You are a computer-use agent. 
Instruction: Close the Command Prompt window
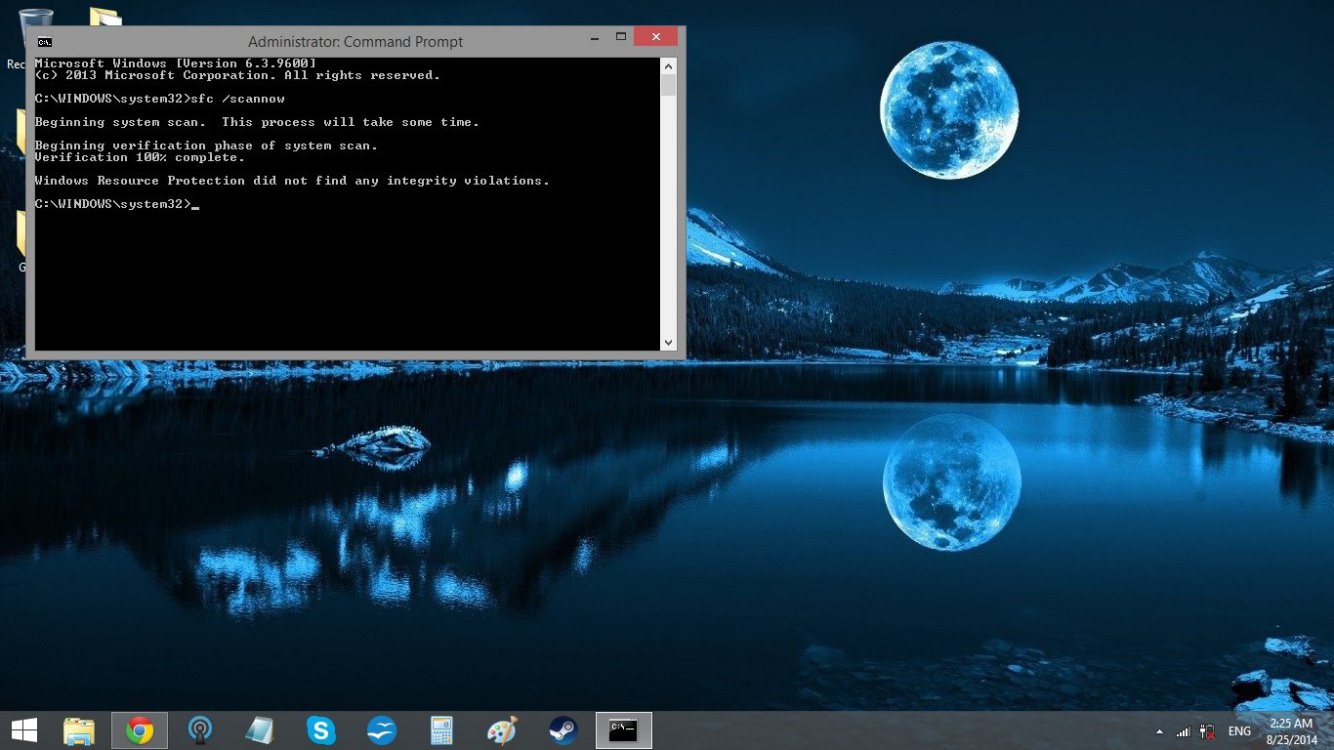[x=656, y=38]
